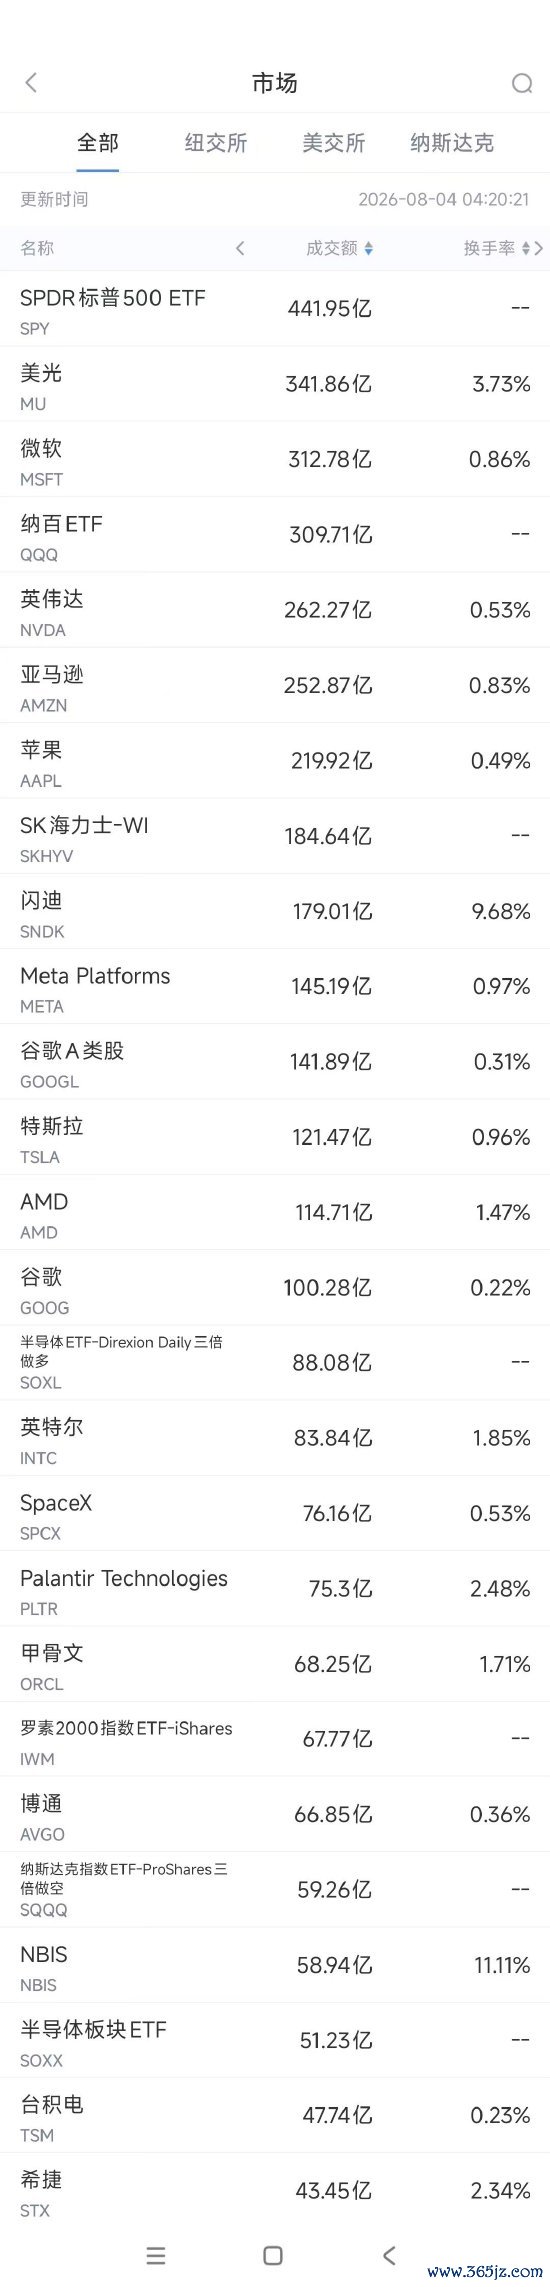Show more columns with right chevron
This screenshot has height=2287, width=550.
(x=540, y=248)
